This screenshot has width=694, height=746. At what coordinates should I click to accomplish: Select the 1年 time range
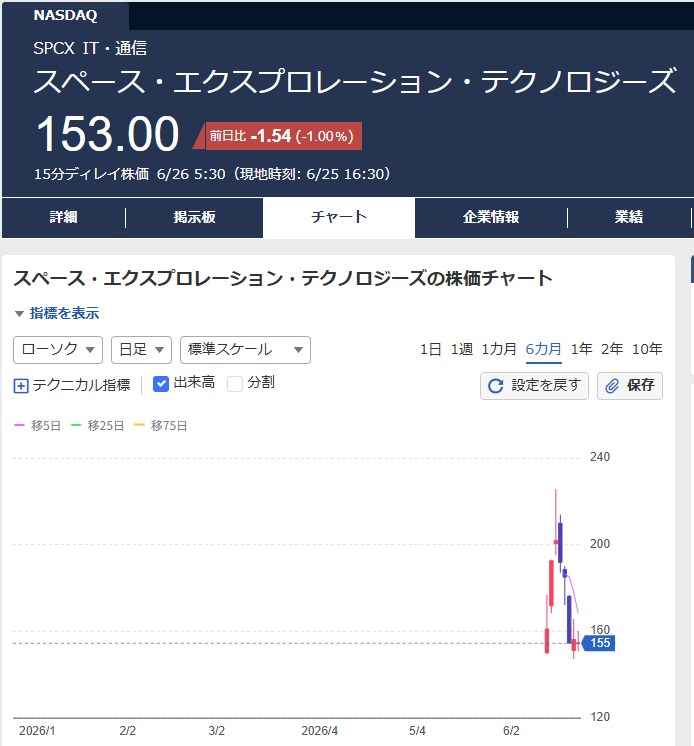[581, 349]
